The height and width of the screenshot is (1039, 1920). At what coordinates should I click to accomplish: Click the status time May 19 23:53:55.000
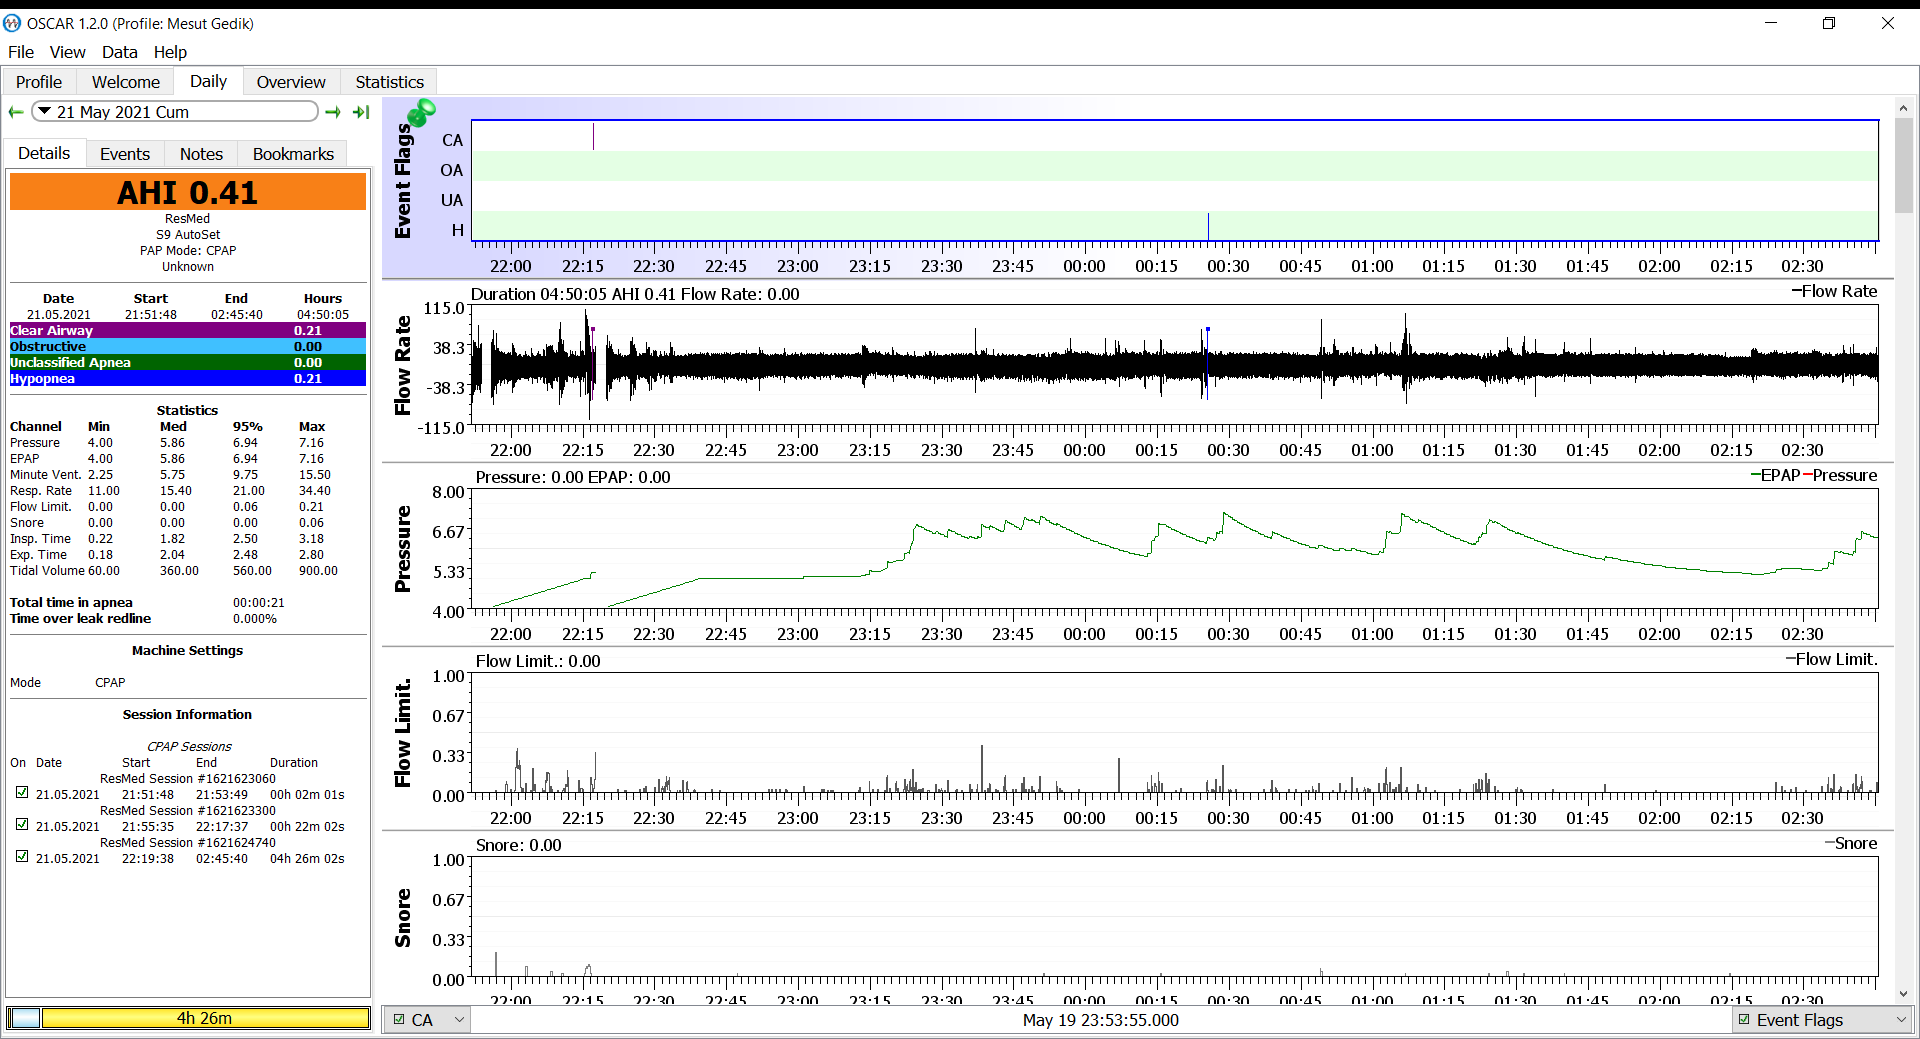pyautogui.click(x=1100, y=1020)
